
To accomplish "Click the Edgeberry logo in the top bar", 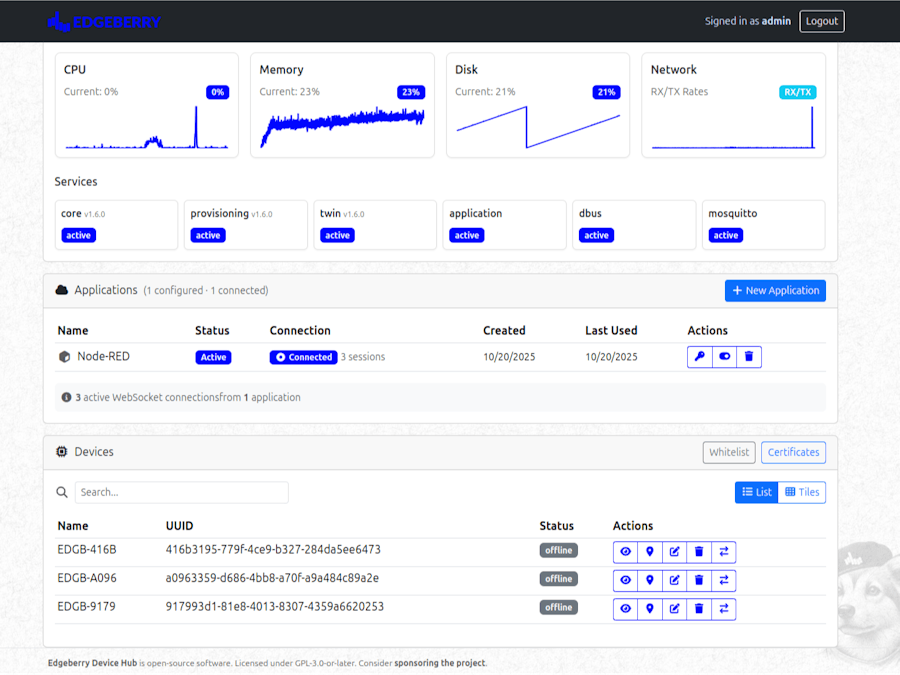I will [104, 20].
